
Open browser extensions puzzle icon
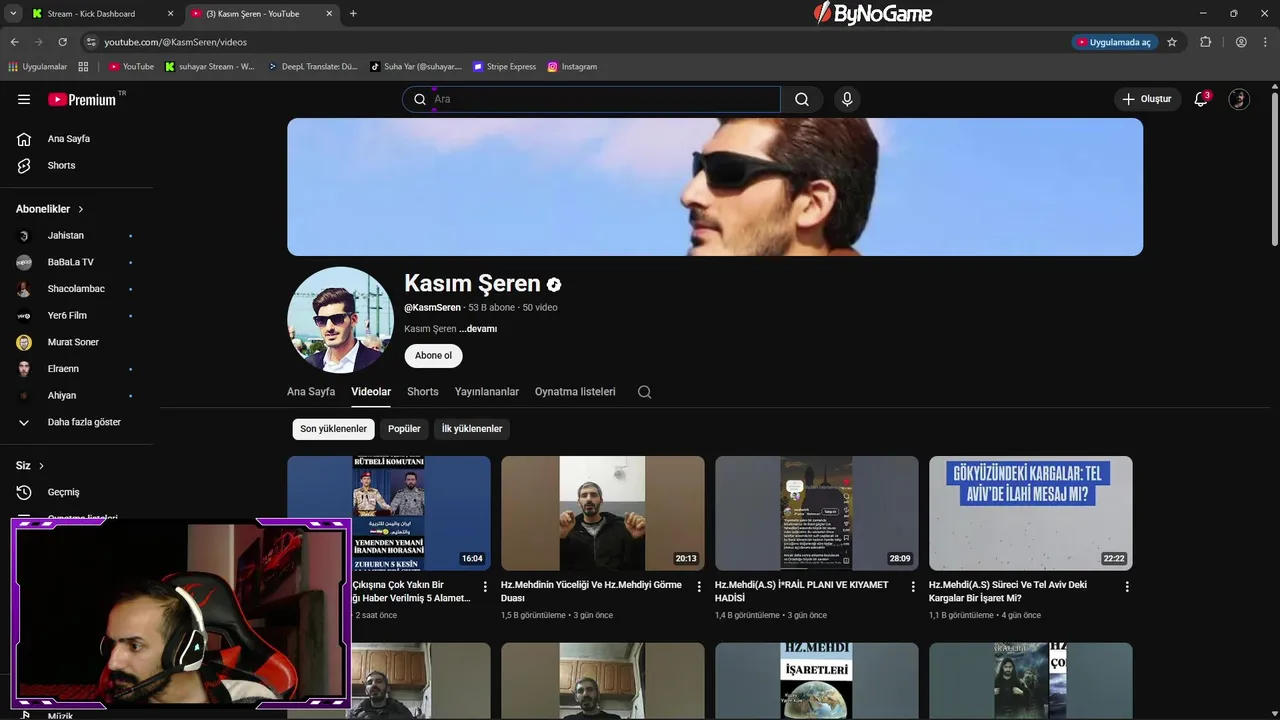(x=1205, y=42)
